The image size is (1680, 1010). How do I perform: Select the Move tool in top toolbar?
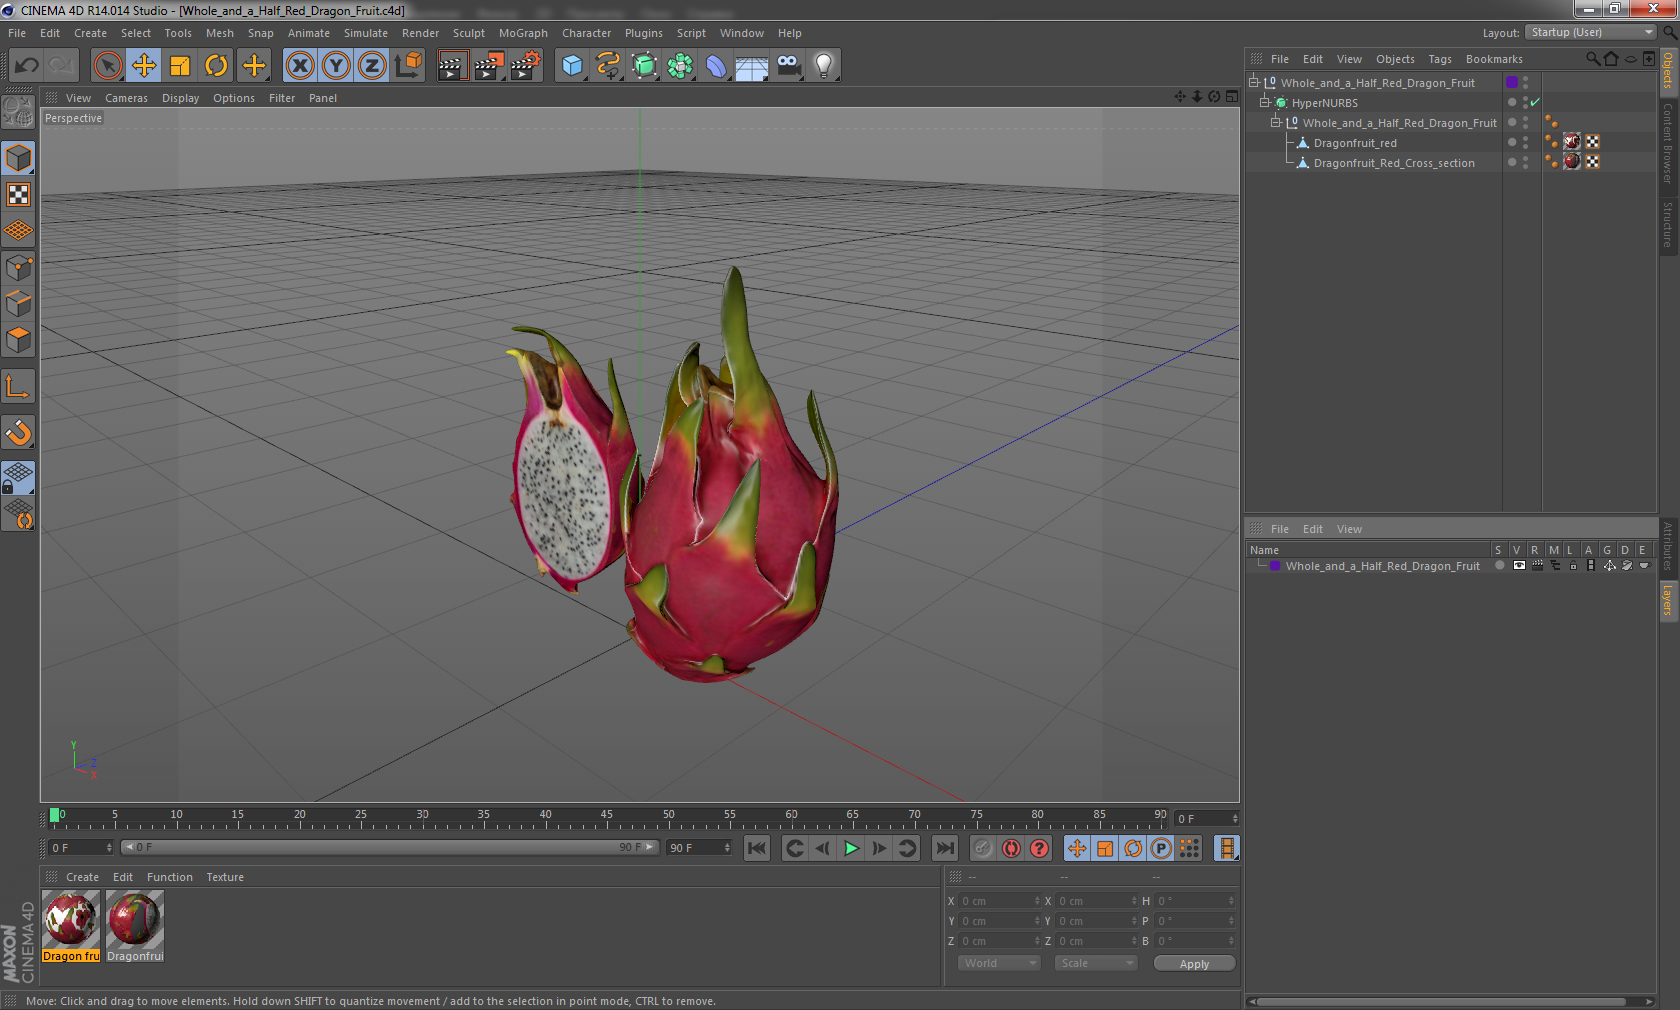click(x=144, y=66)
